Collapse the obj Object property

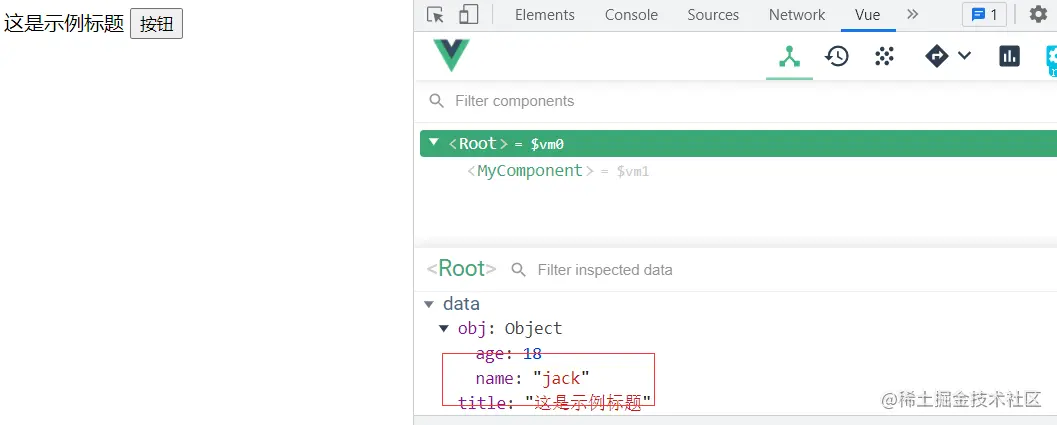[444, 328]
